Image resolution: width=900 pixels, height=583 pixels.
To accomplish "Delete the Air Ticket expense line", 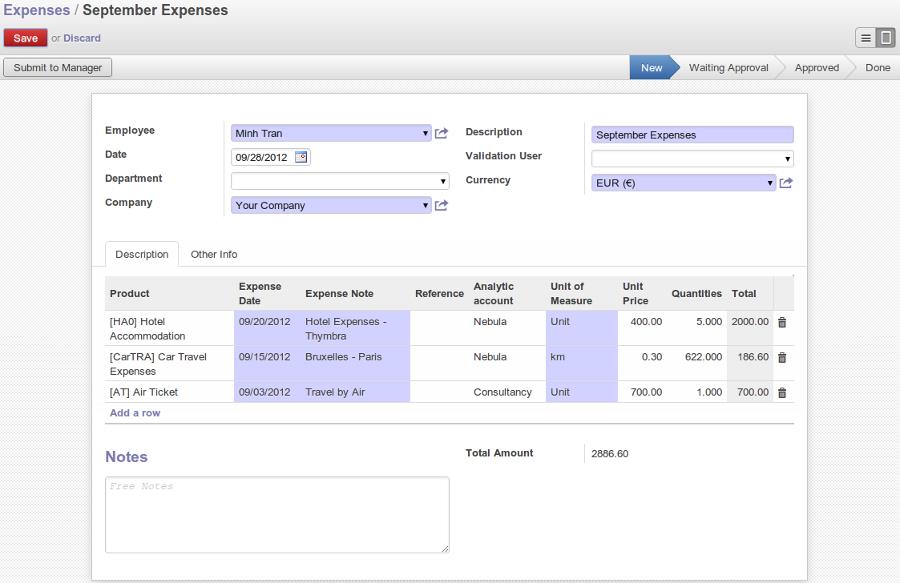I will pos(782,392).
